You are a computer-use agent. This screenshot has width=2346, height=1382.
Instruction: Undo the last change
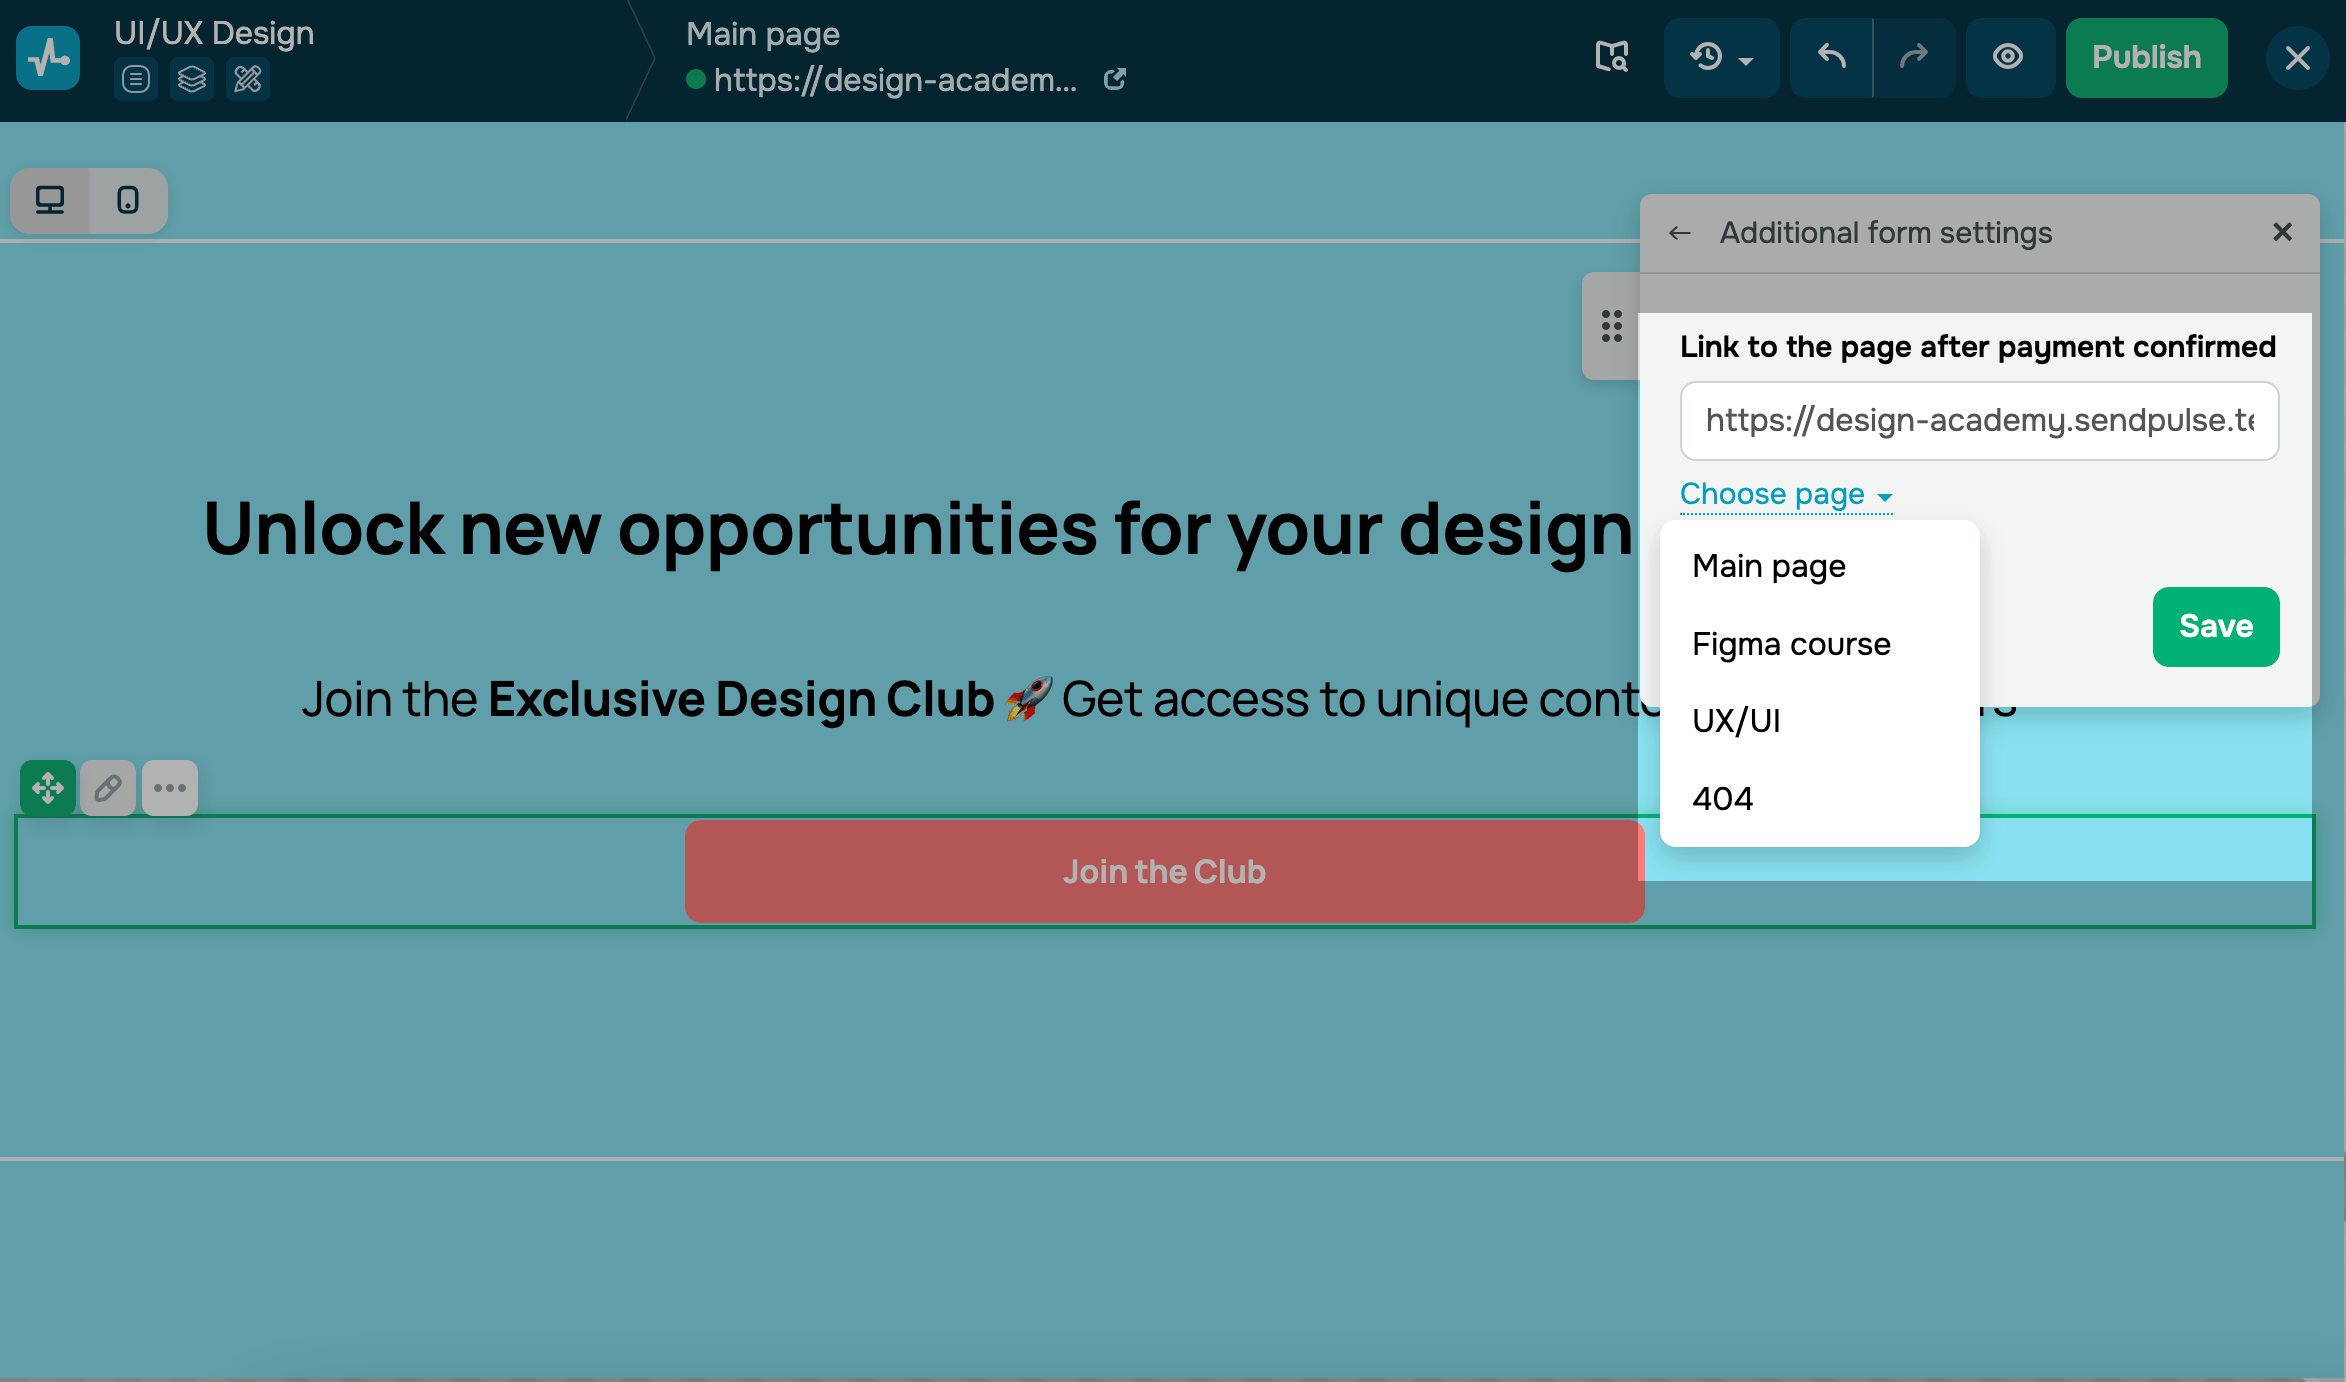click(1831, 57)
